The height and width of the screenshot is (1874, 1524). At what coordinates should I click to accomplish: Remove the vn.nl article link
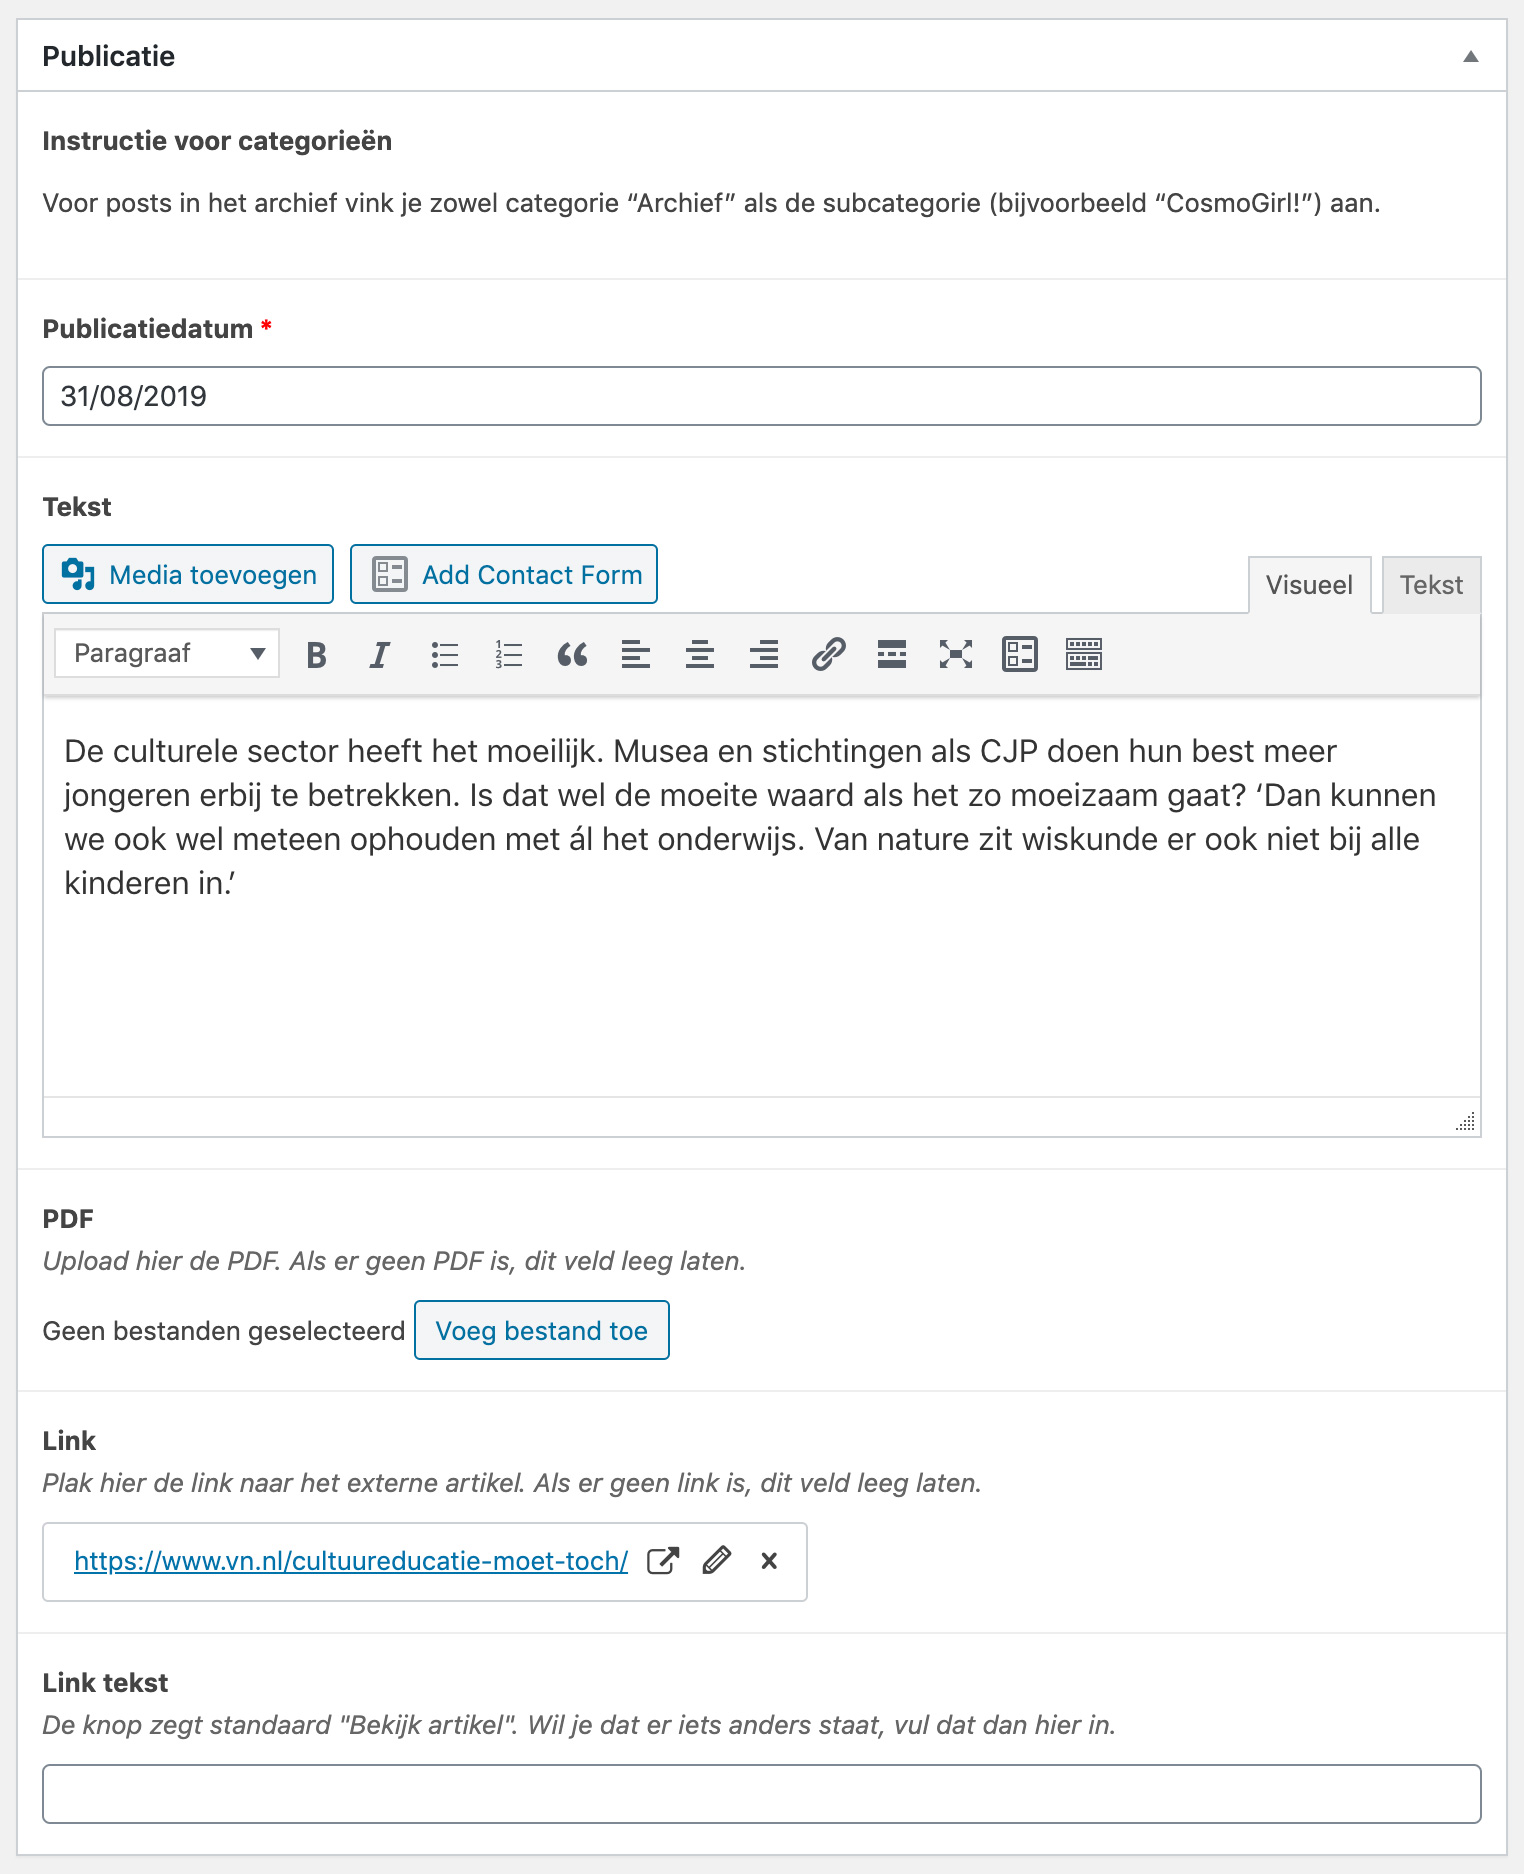(769, 1561)
